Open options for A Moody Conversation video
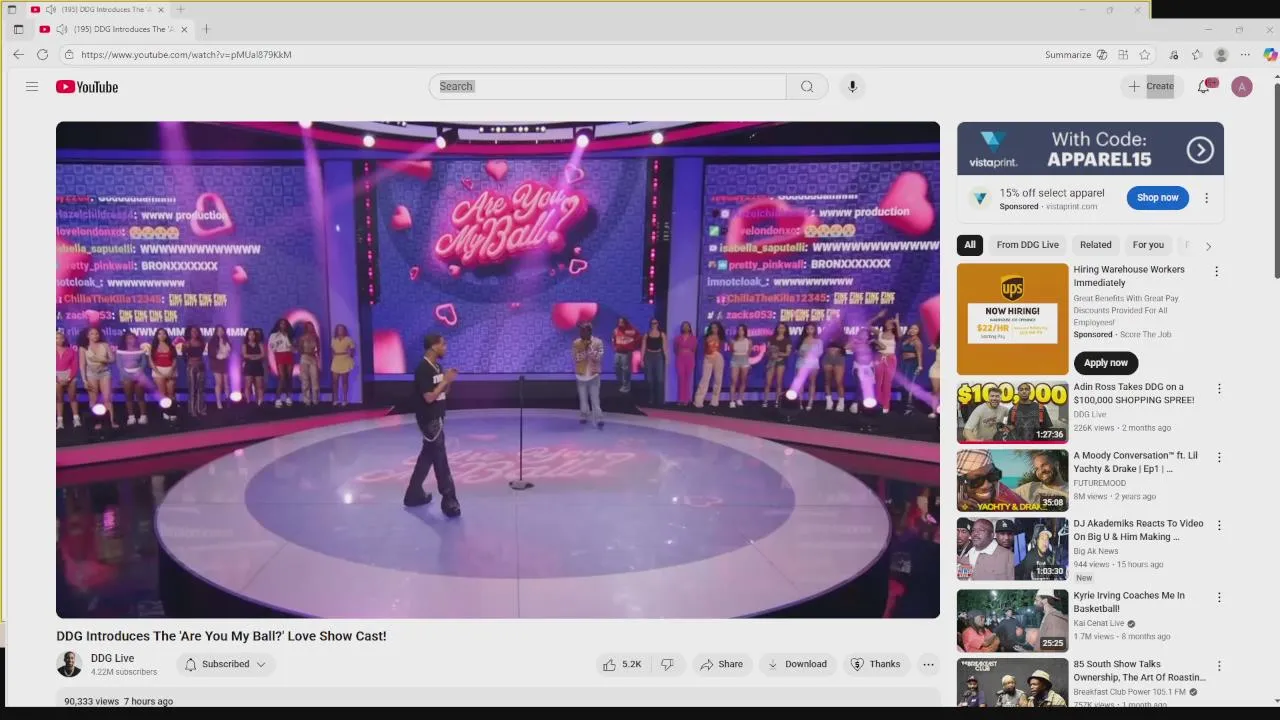This screenshot has height=720, width=1280. (1218, 457)
